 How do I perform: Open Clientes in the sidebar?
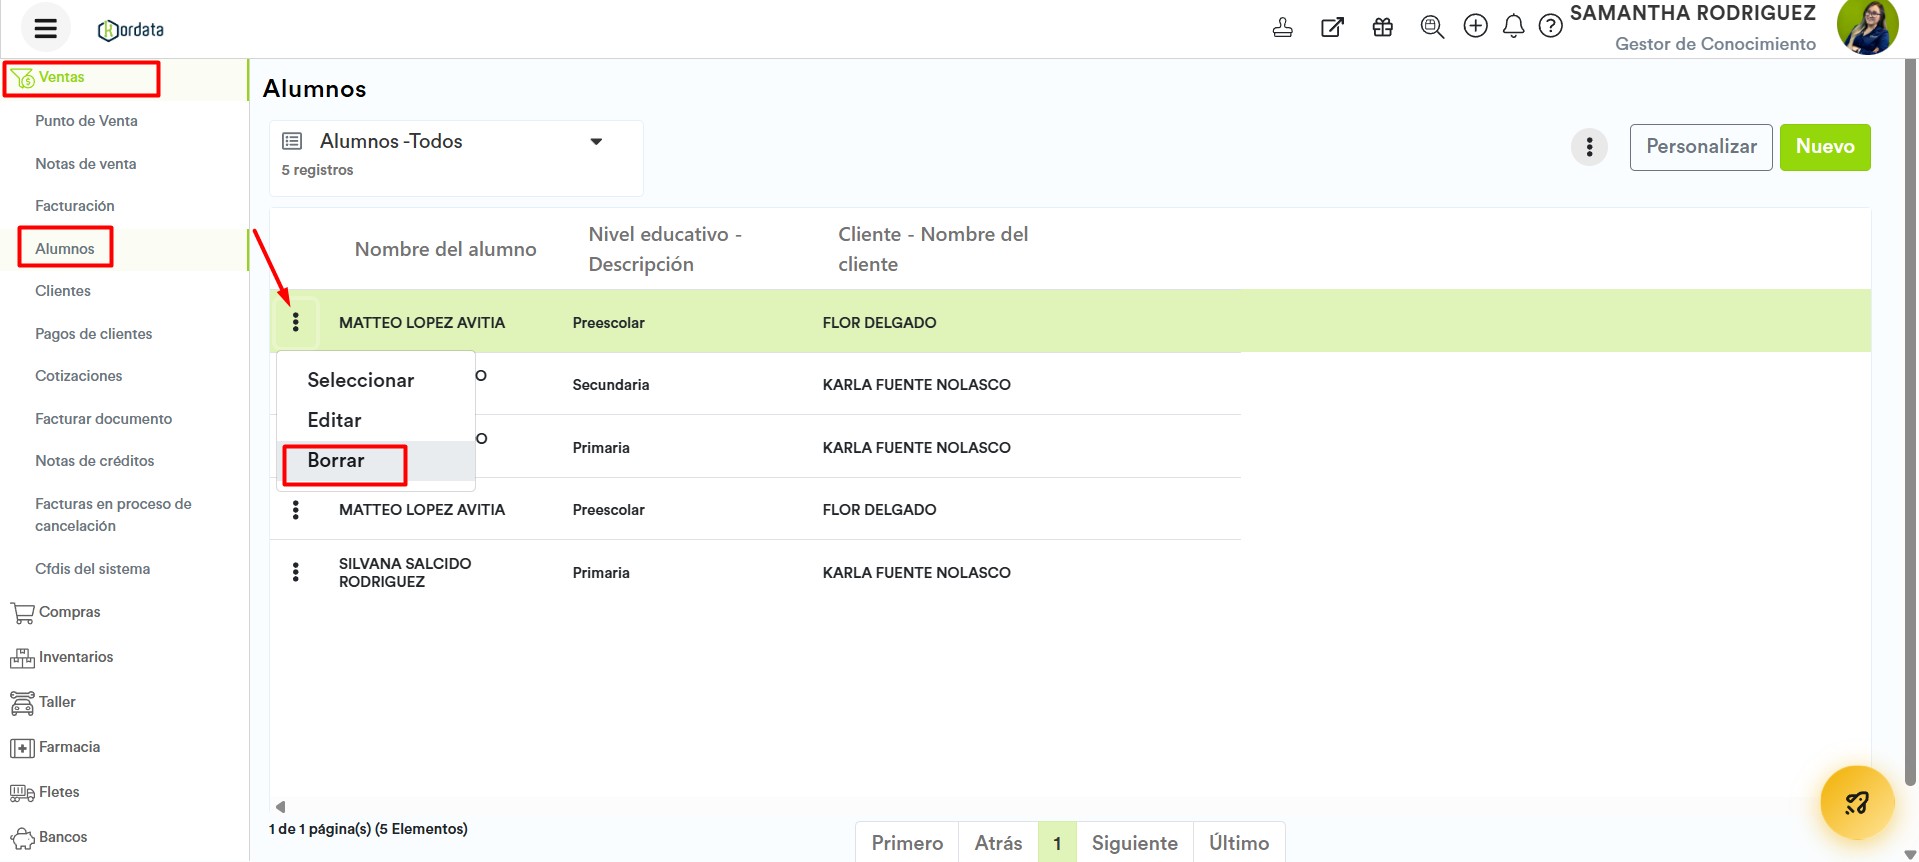[x=63, y=291]
